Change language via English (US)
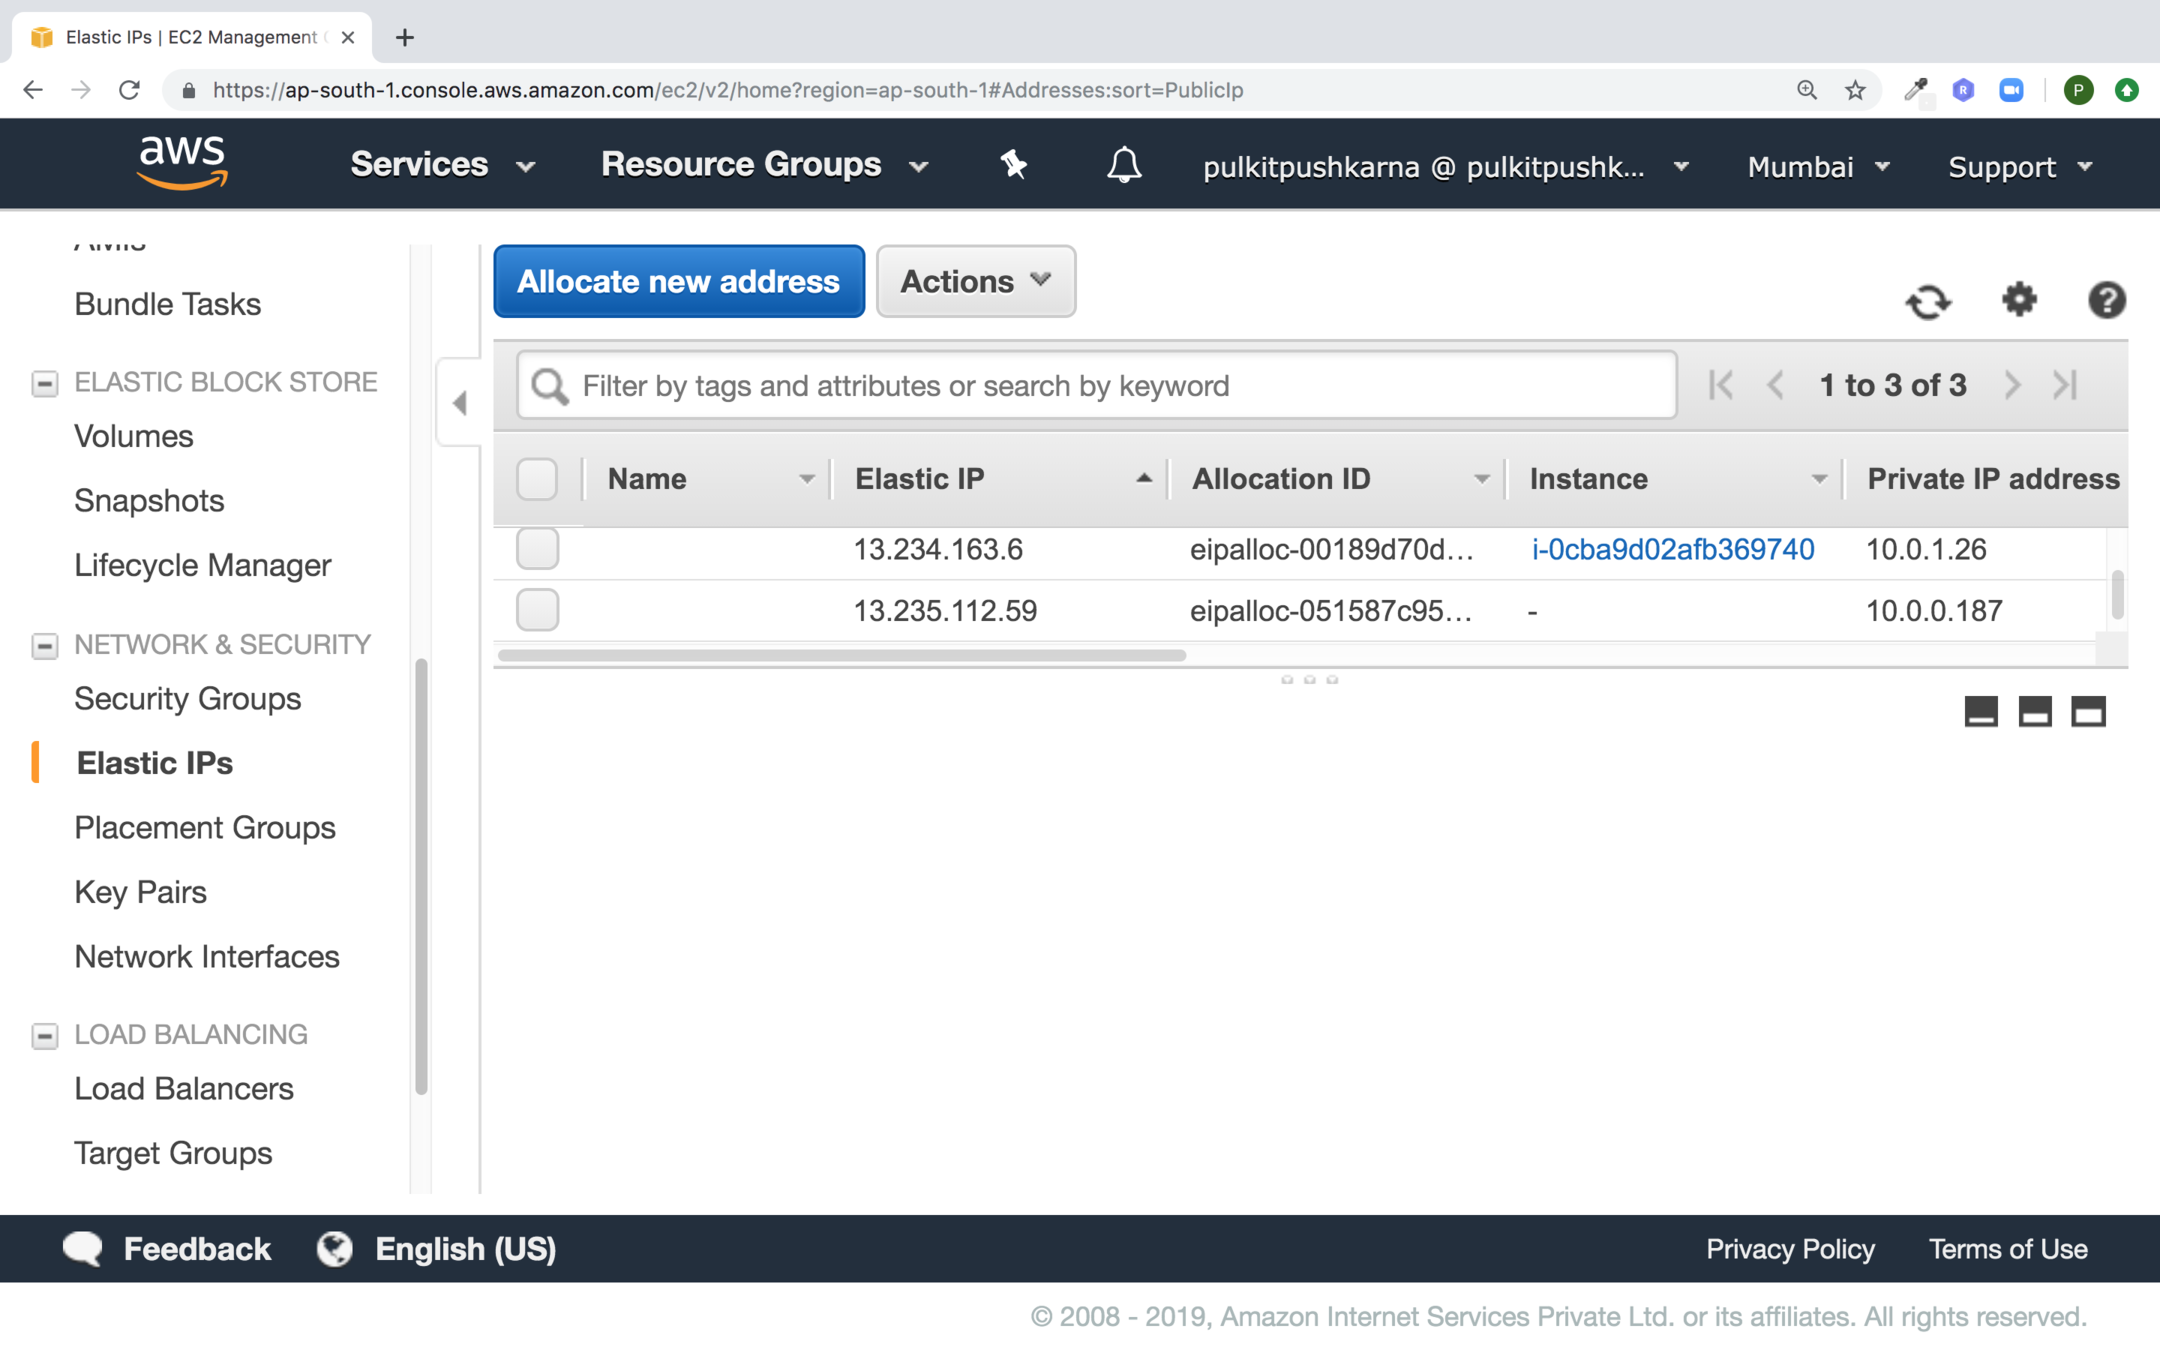The width and height of the screenshot is (2160, 1350). click(465, 1248)
